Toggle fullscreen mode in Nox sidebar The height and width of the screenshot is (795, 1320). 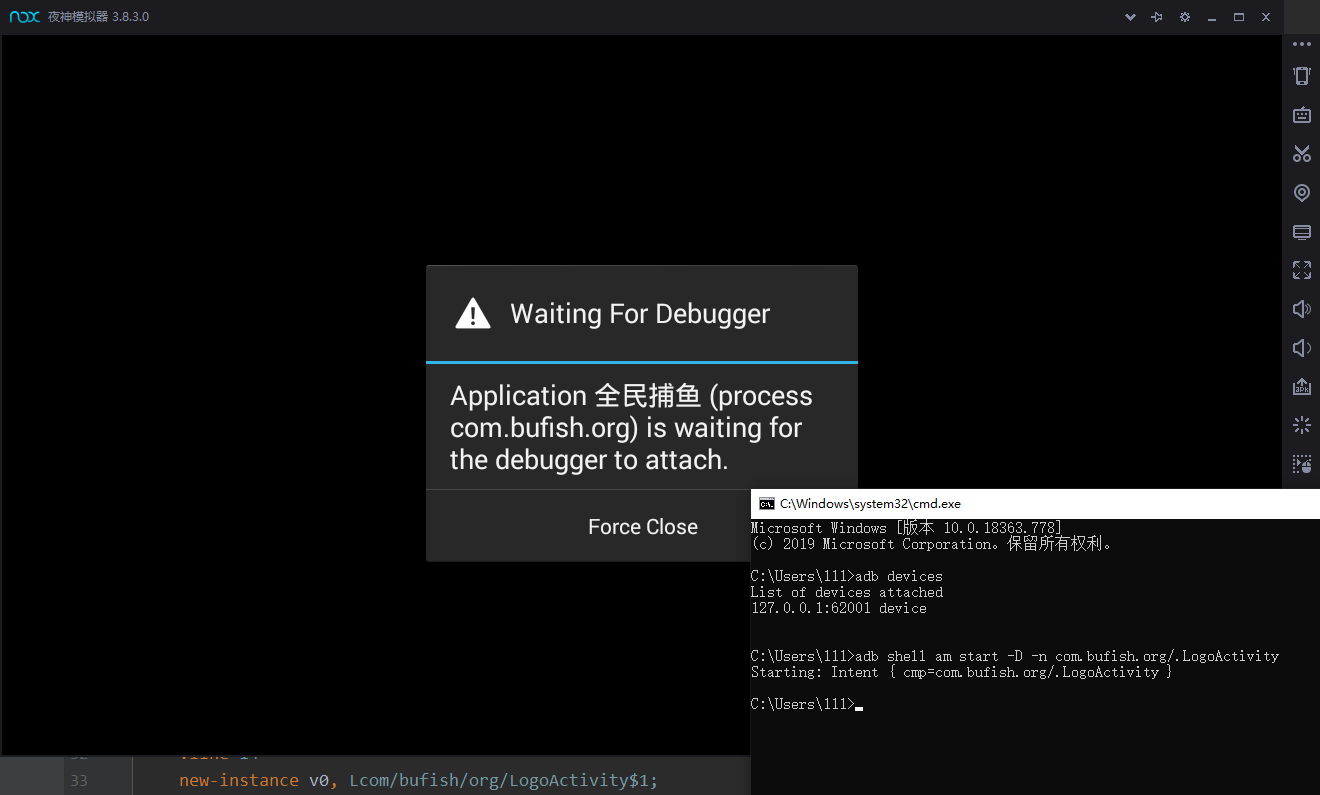coord(1301,270)
